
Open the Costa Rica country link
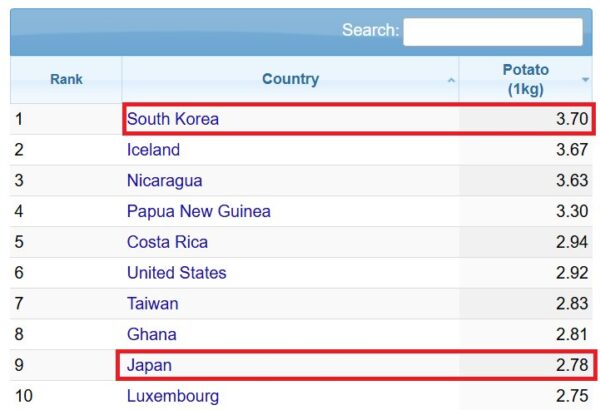[167, 242]
